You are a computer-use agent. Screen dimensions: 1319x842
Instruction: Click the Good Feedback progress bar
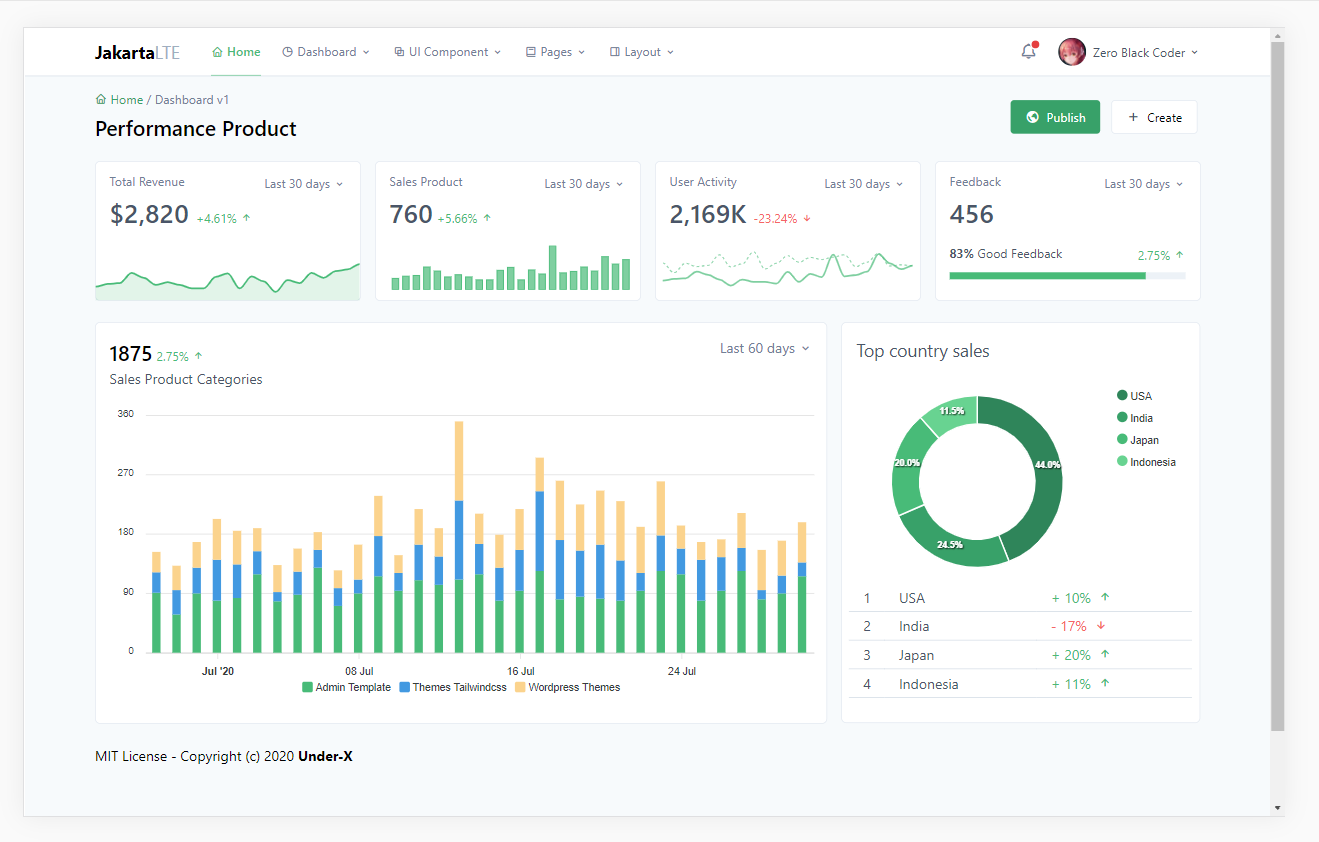click(x=1067, y=275)
